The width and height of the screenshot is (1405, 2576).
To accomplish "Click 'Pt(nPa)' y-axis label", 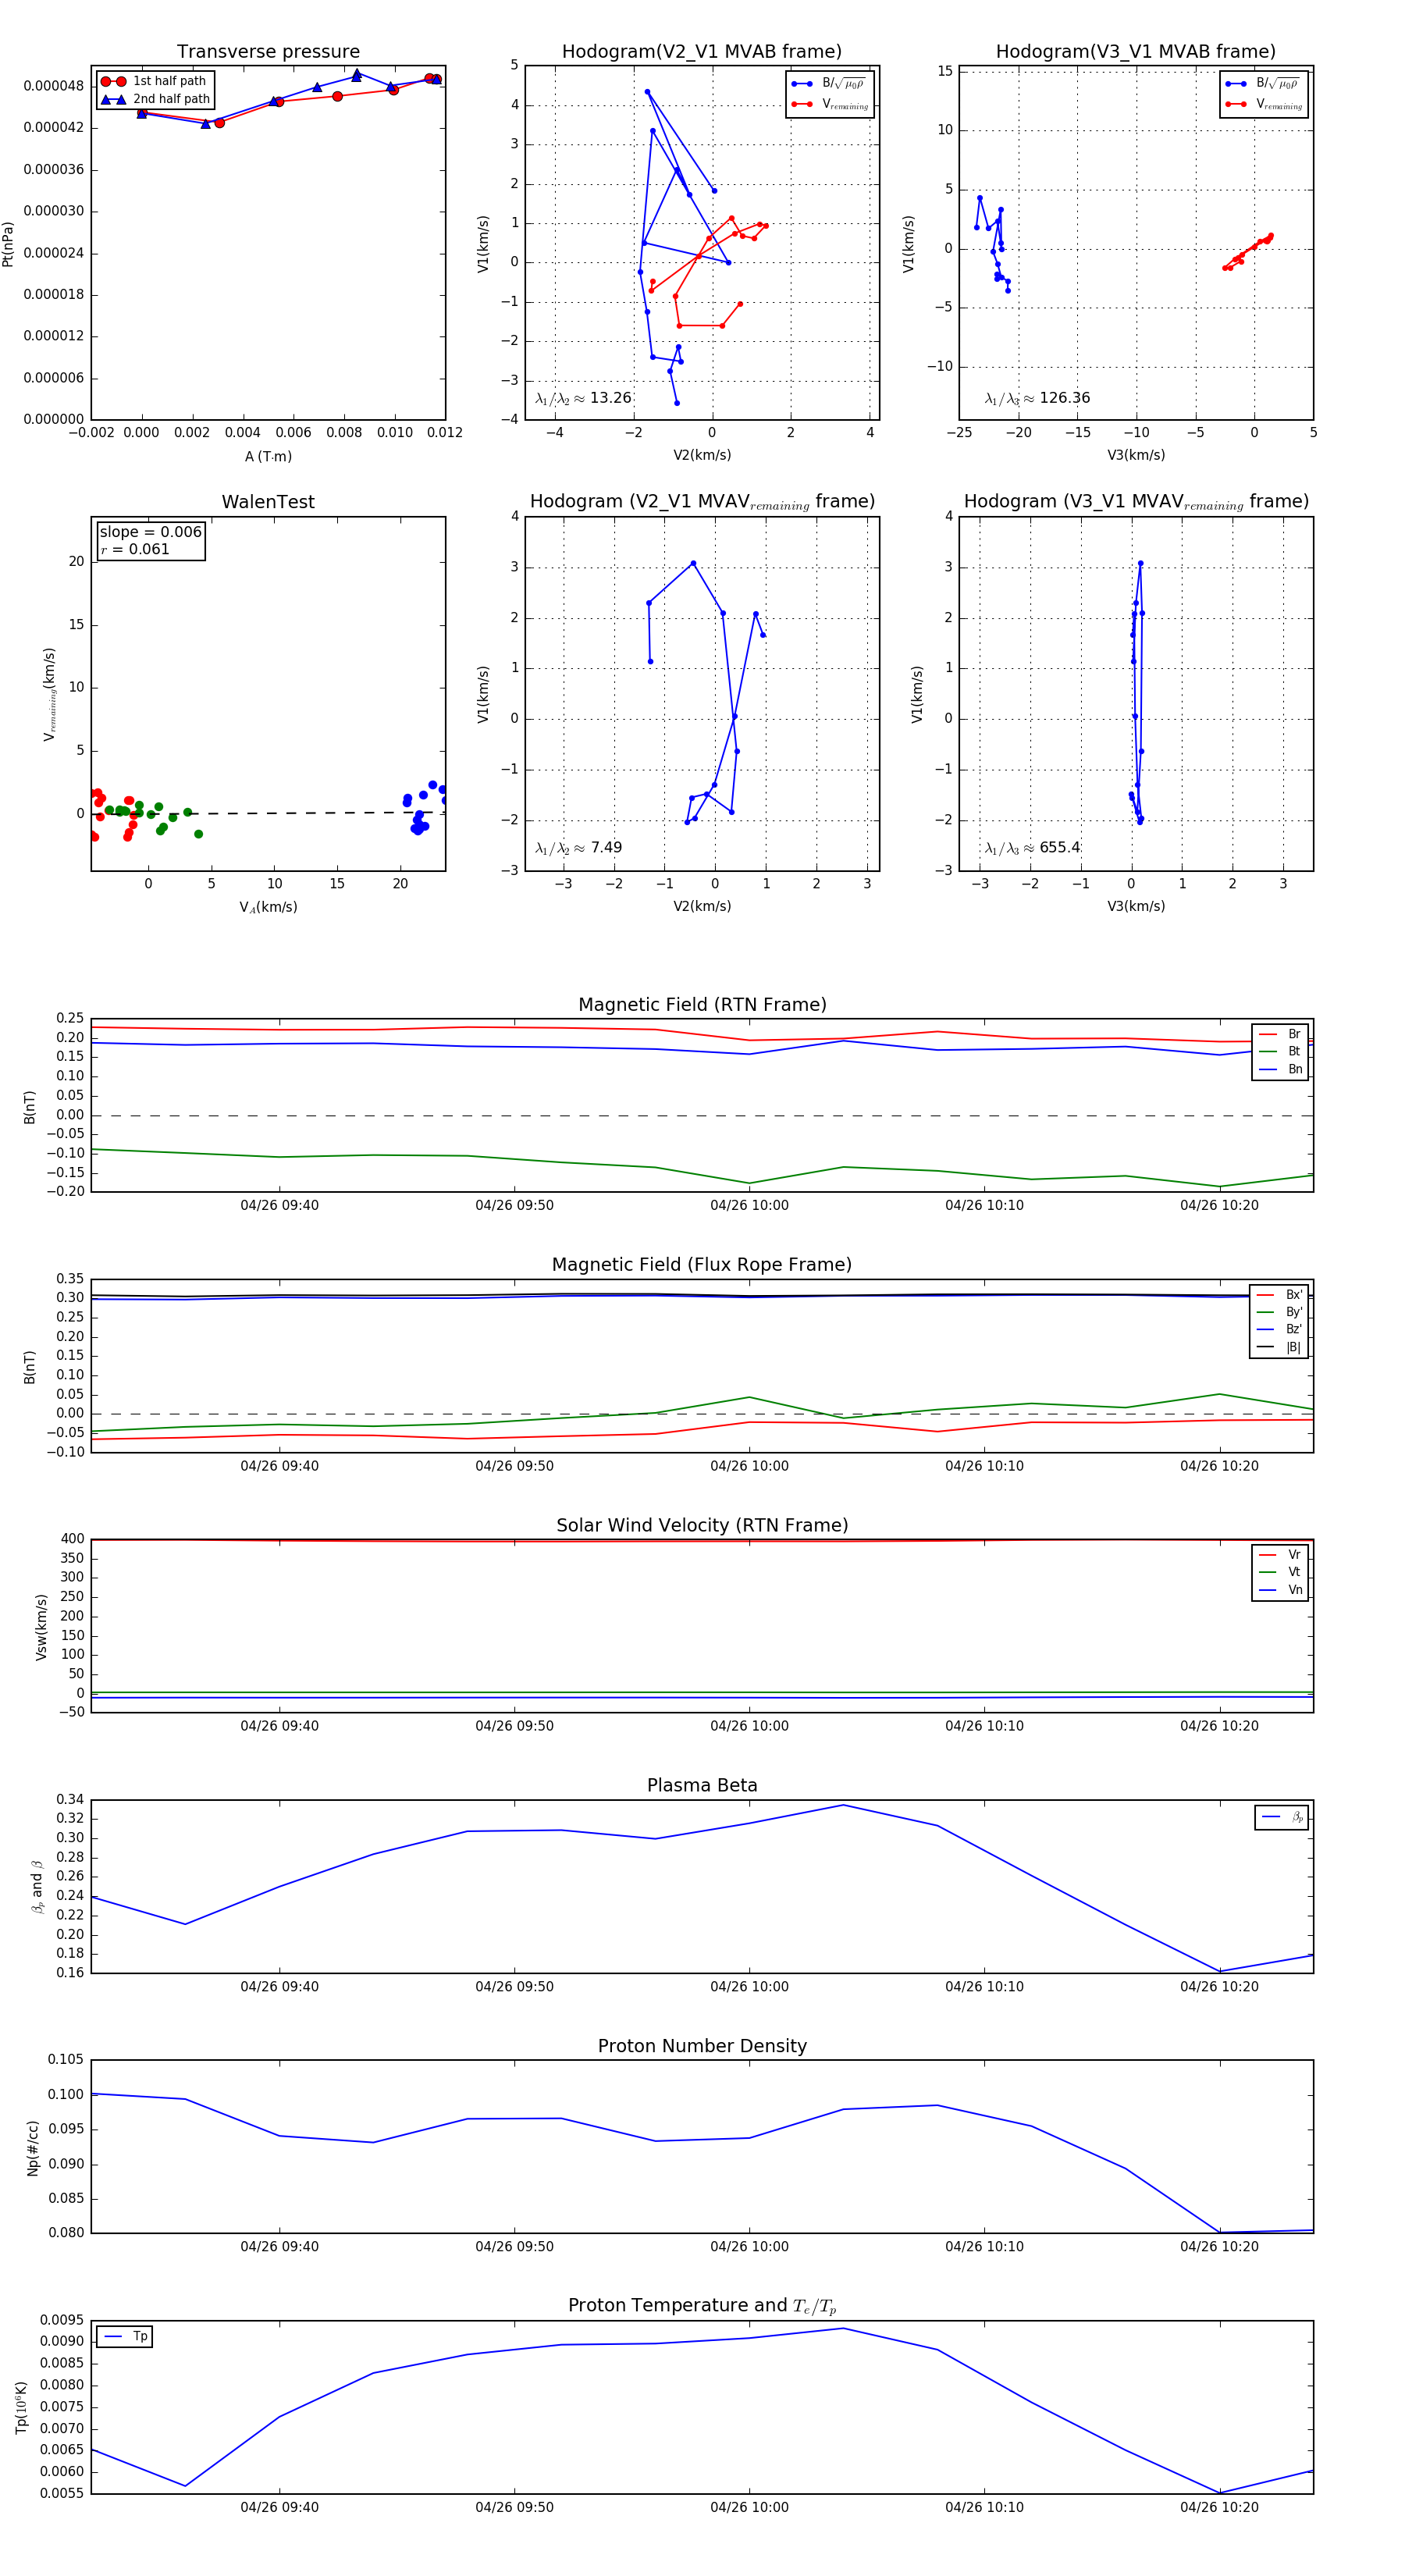I will click(x=9, y=244).
